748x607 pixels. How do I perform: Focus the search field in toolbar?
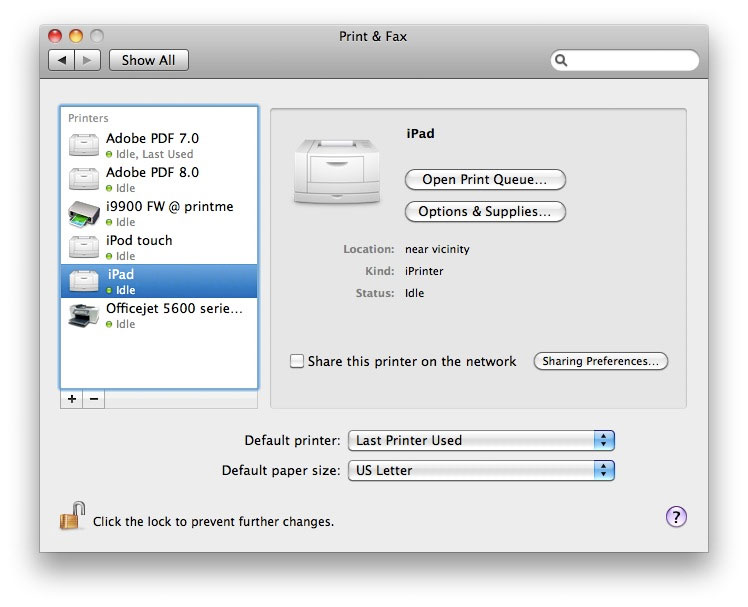tap(625, 60)
